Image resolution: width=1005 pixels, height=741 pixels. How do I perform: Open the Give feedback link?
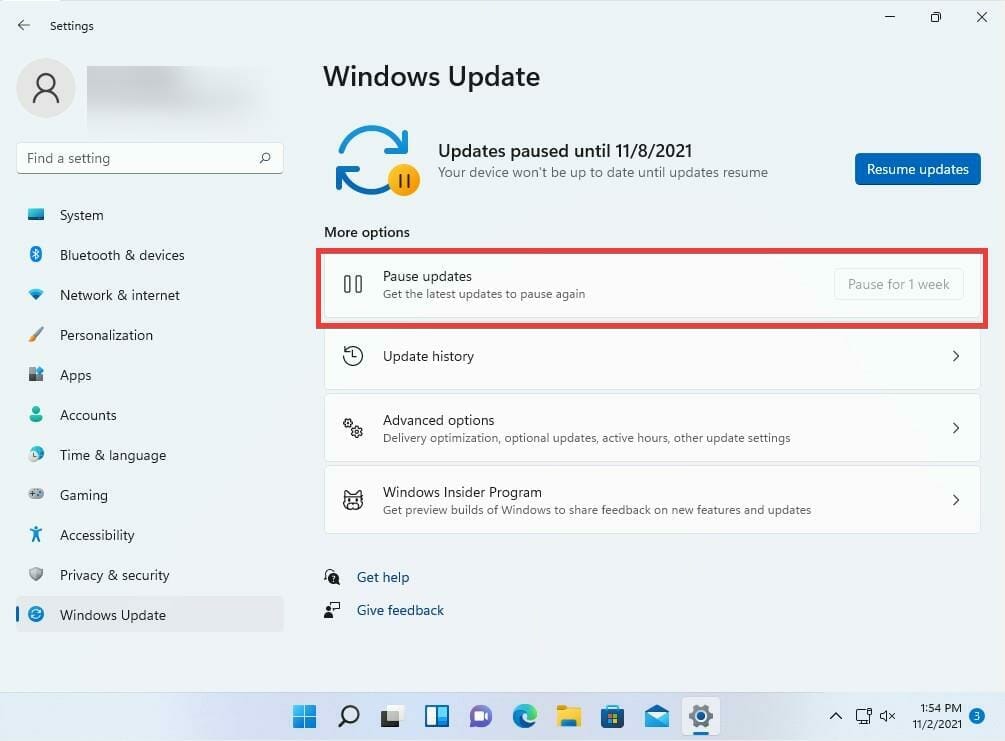click(400, 610)
